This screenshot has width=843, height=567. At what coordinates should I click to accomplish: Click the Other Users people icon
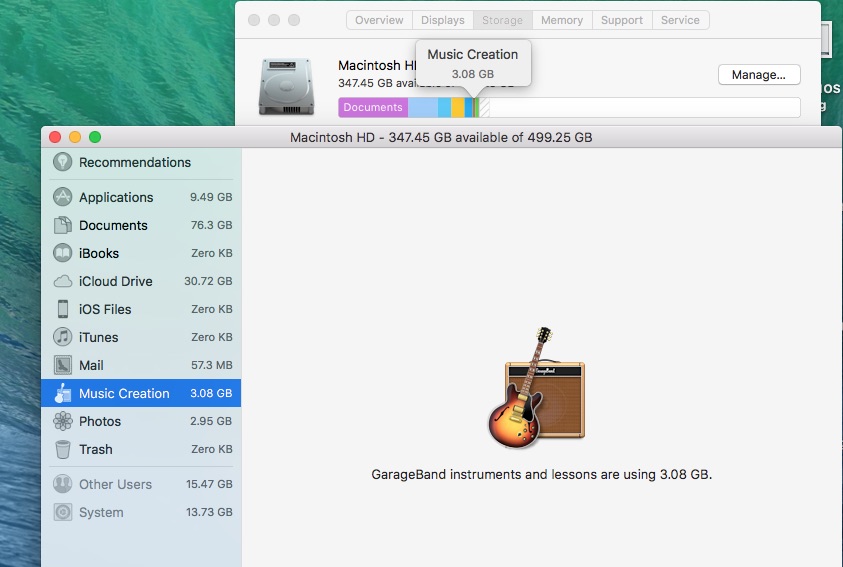click(62, 484)
